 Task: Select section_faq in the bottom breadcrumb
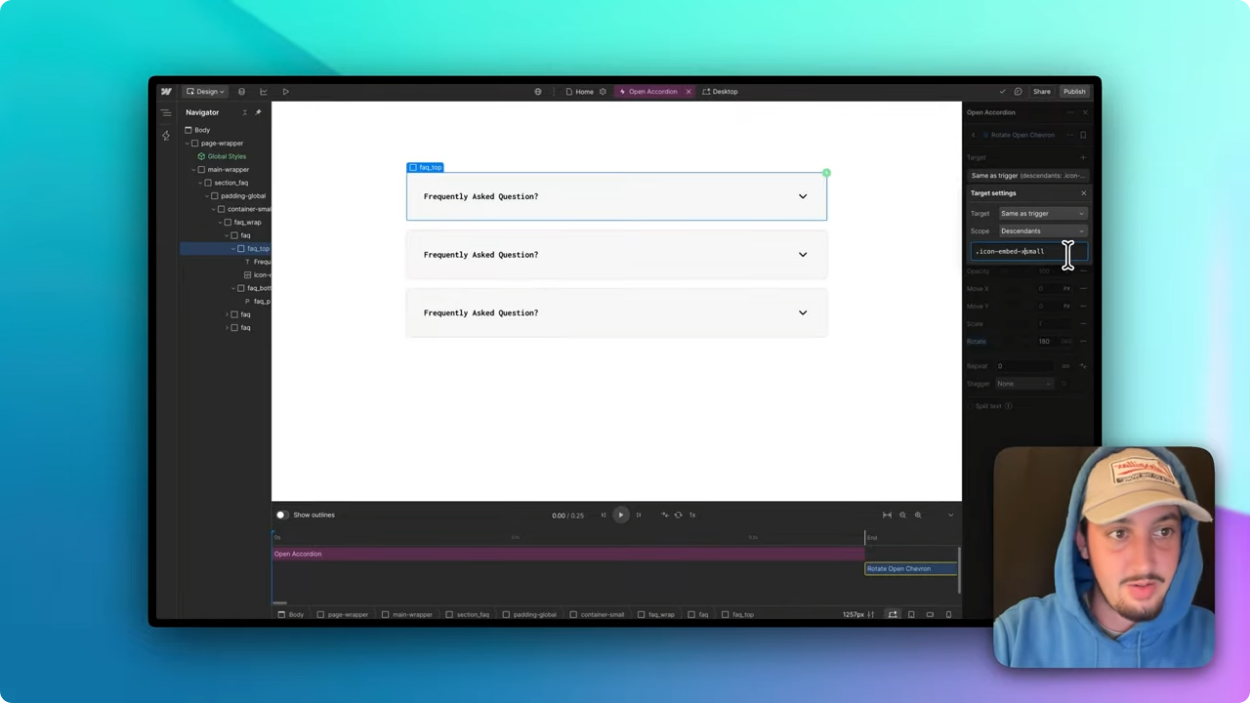tap(468, 614)
